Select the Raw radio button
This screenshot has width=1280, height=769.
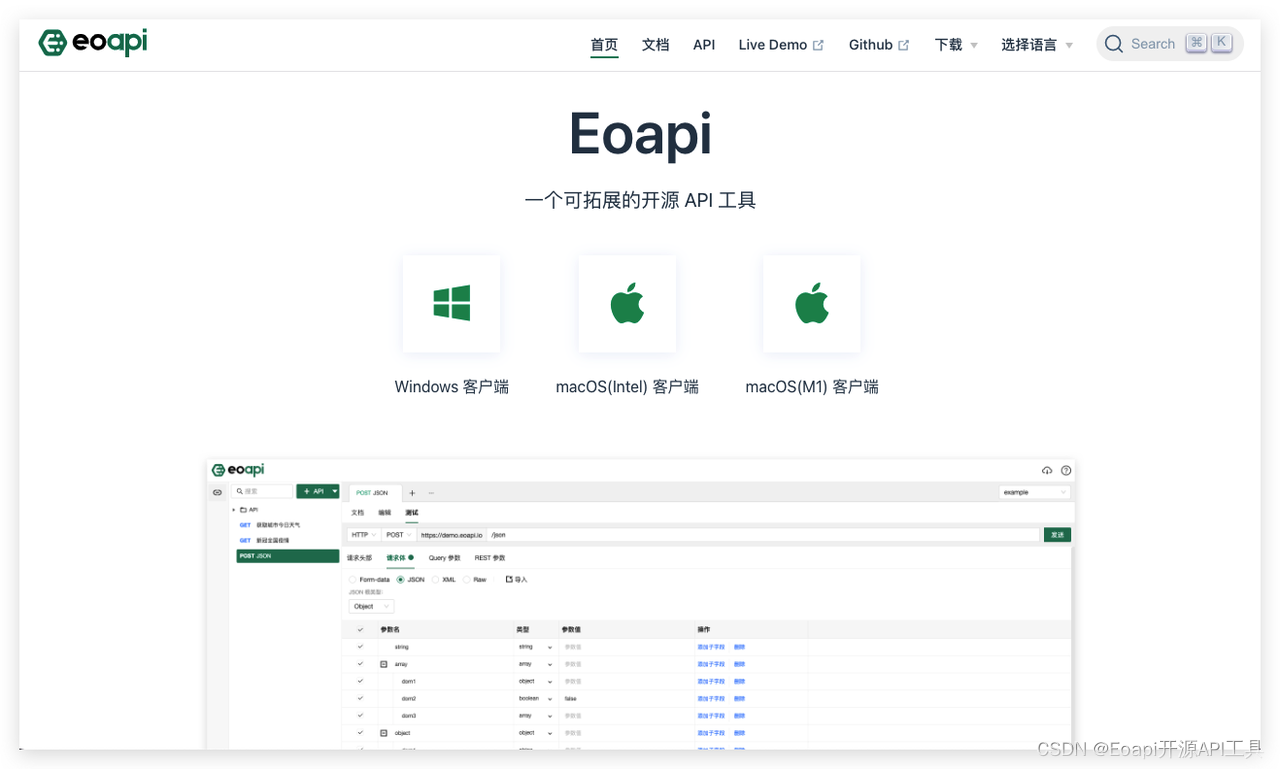(x=466, y=580)
